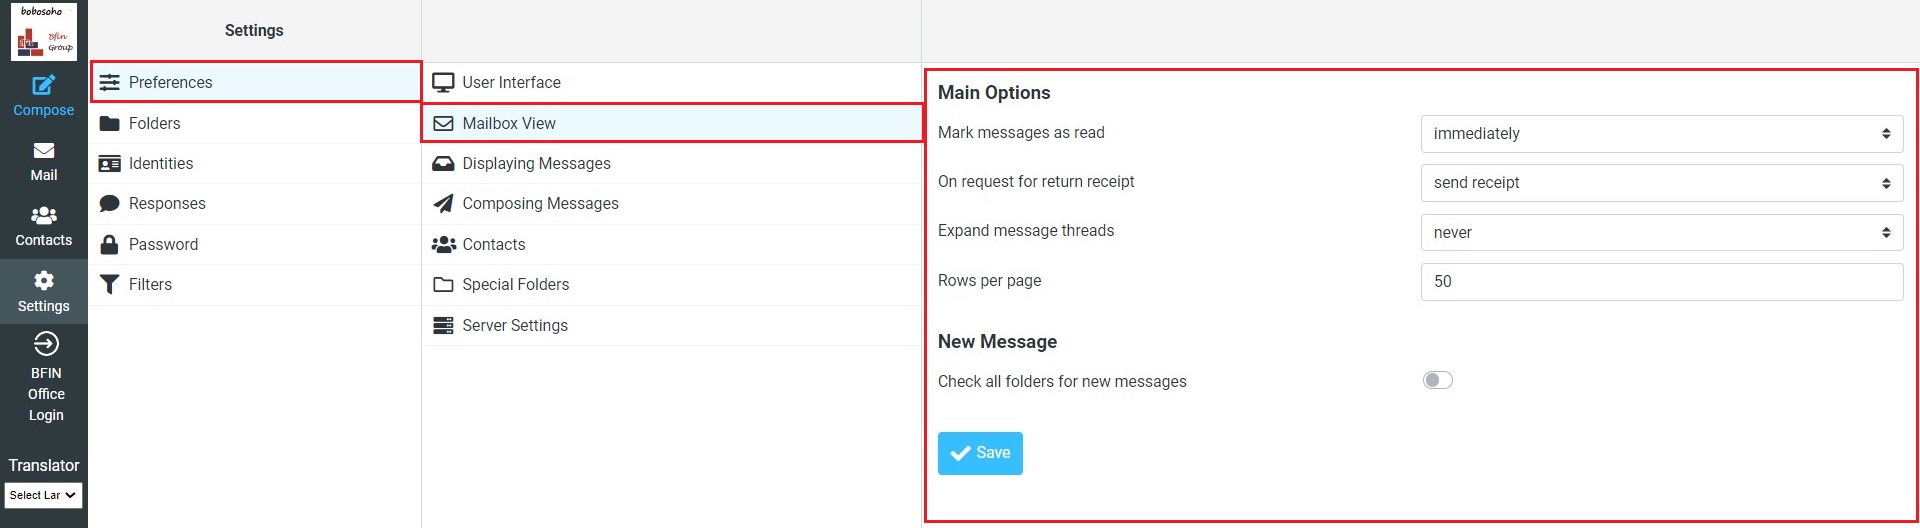Image resolution: width=1920 pixels, height=528 pixels.
Task: Open the Expand message threads dropdown
Action: point(1661,232)
